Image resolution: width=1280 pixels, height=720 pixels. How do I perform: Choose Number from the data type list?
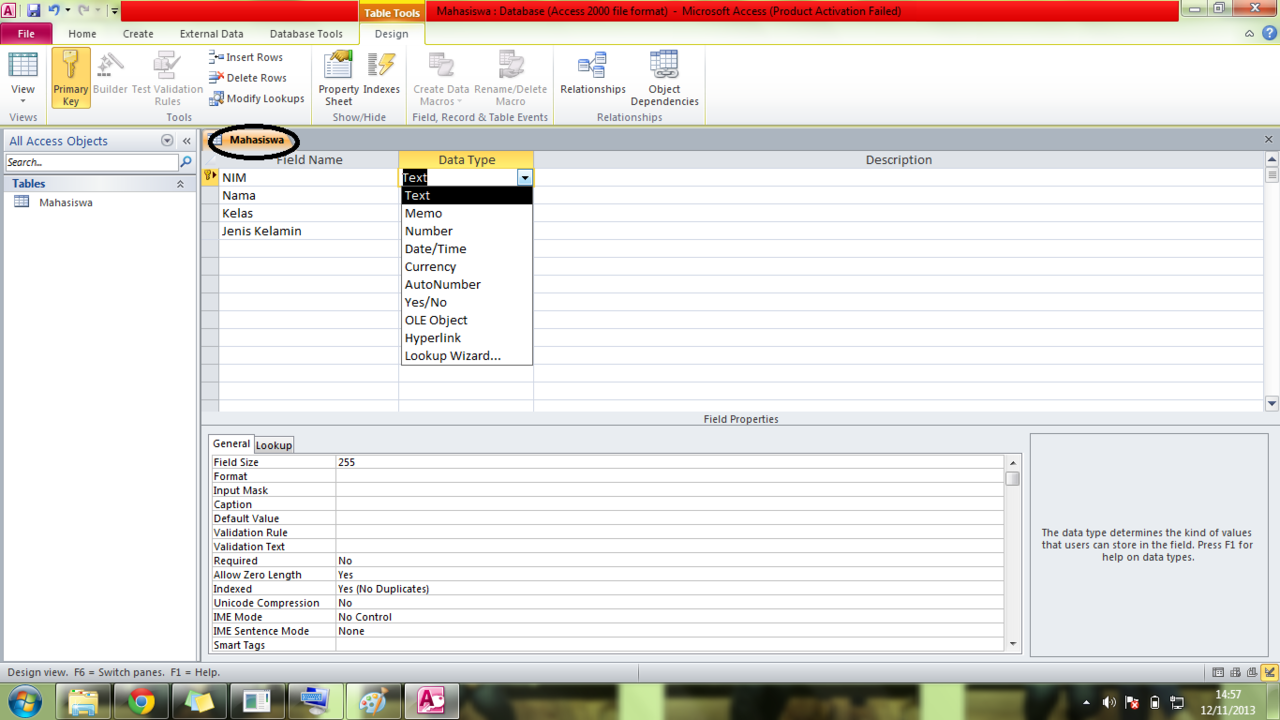click(x=466, y=231)
